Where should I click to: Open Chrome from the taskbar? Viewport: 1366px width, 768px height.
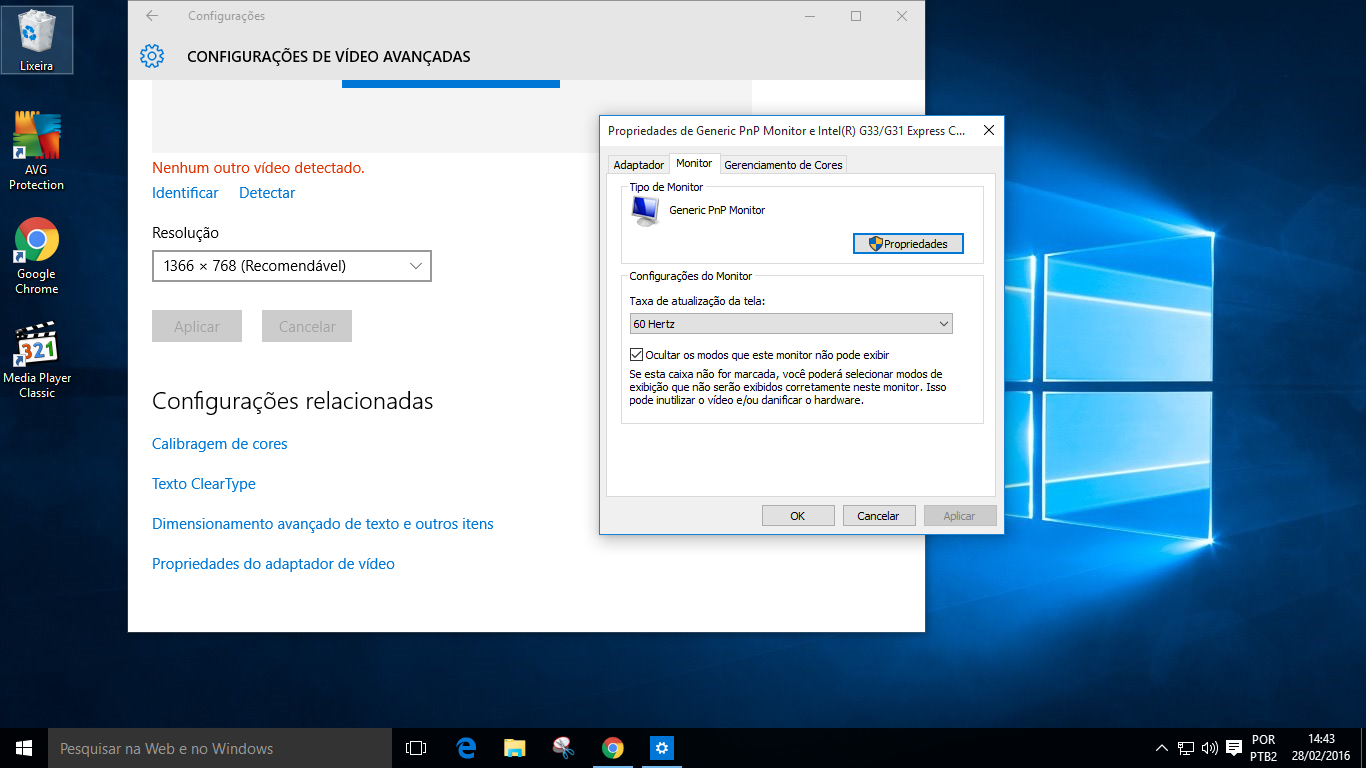613,748
